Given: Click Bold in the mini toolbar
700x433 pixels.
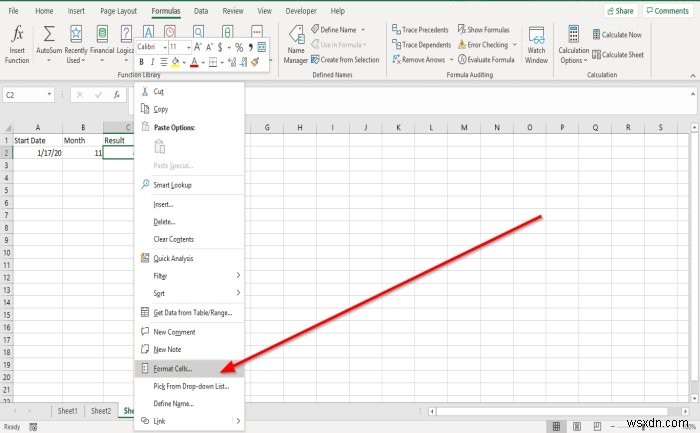Looking at the screenshot, I should click(141, 62).
